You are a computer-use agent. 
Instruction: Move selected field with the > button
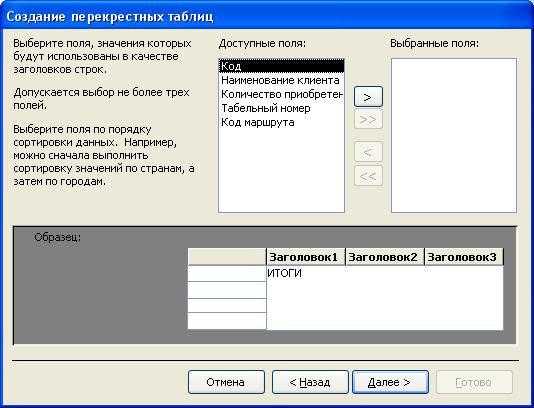tap(368, 97)
